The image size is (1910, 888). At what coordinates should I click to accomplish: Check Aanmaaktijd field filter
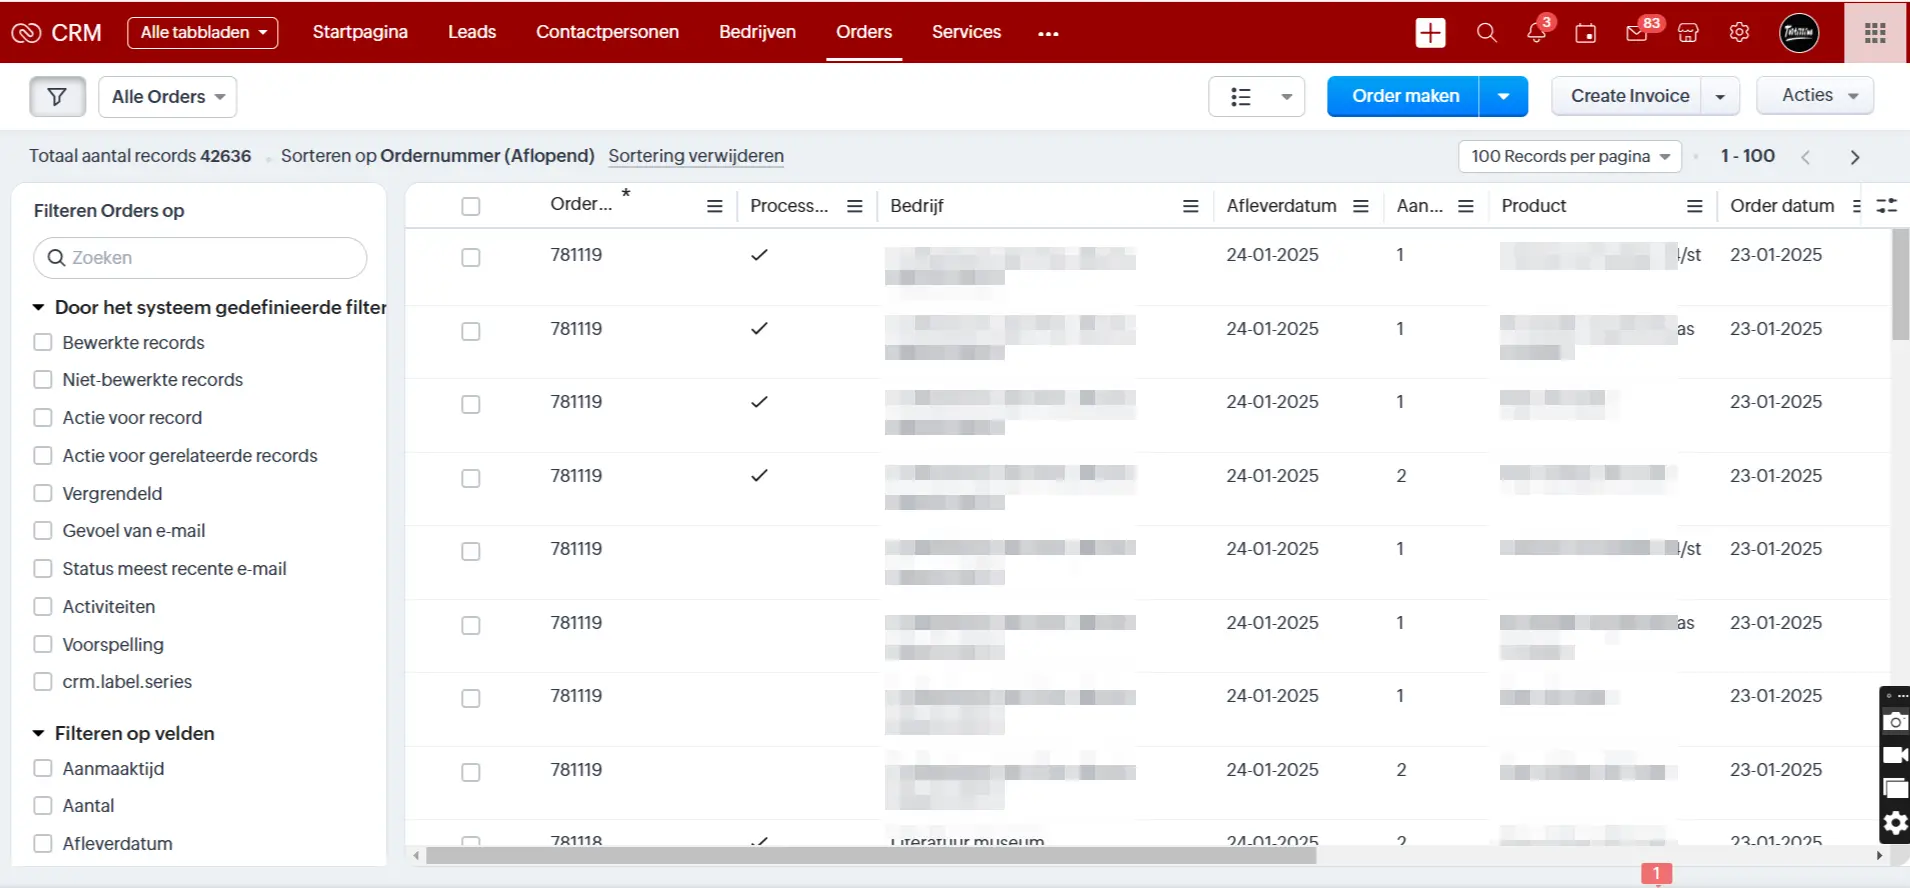coord(43,768)
